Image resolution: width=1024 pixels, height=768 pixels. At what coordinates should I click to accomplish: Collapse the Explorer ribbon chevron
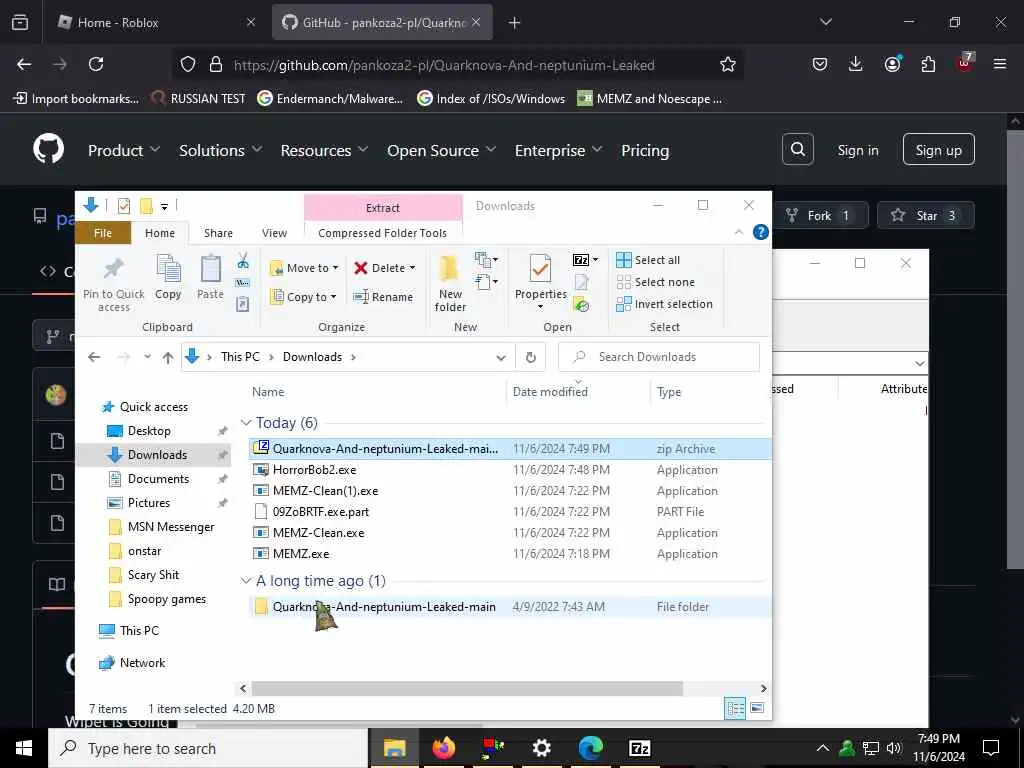(739, 232)
